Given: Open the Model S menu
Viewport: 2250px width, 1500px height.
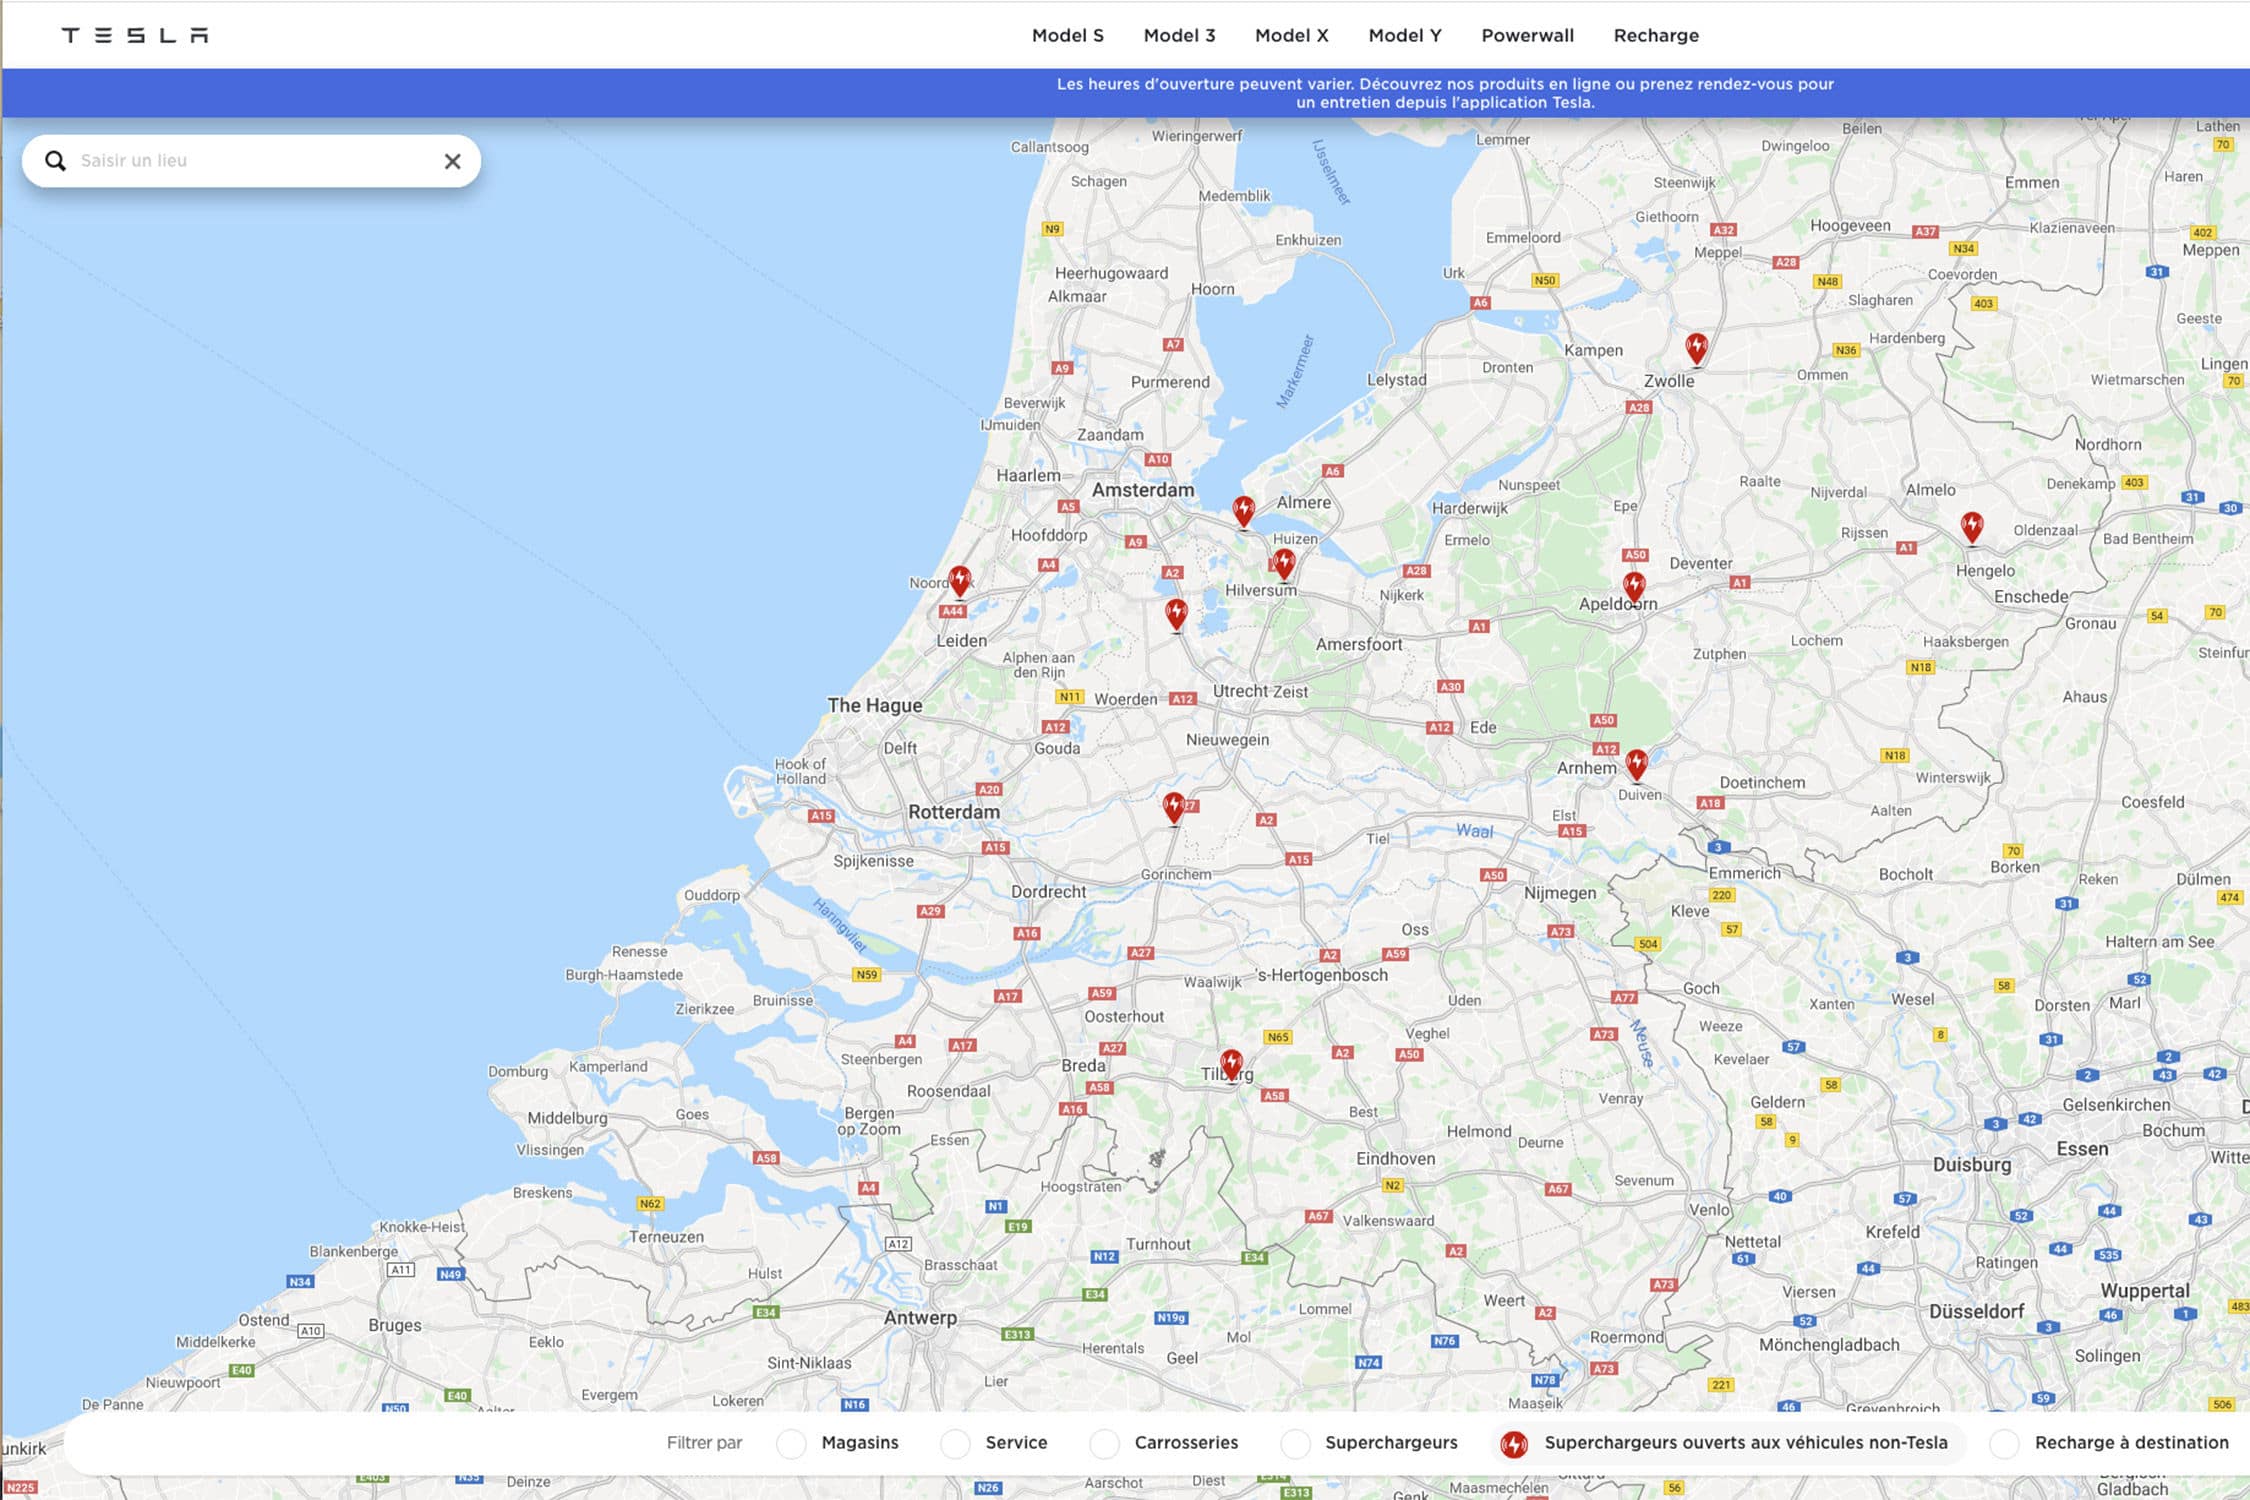Looking at the screenshot, I should coord(1067,35).
